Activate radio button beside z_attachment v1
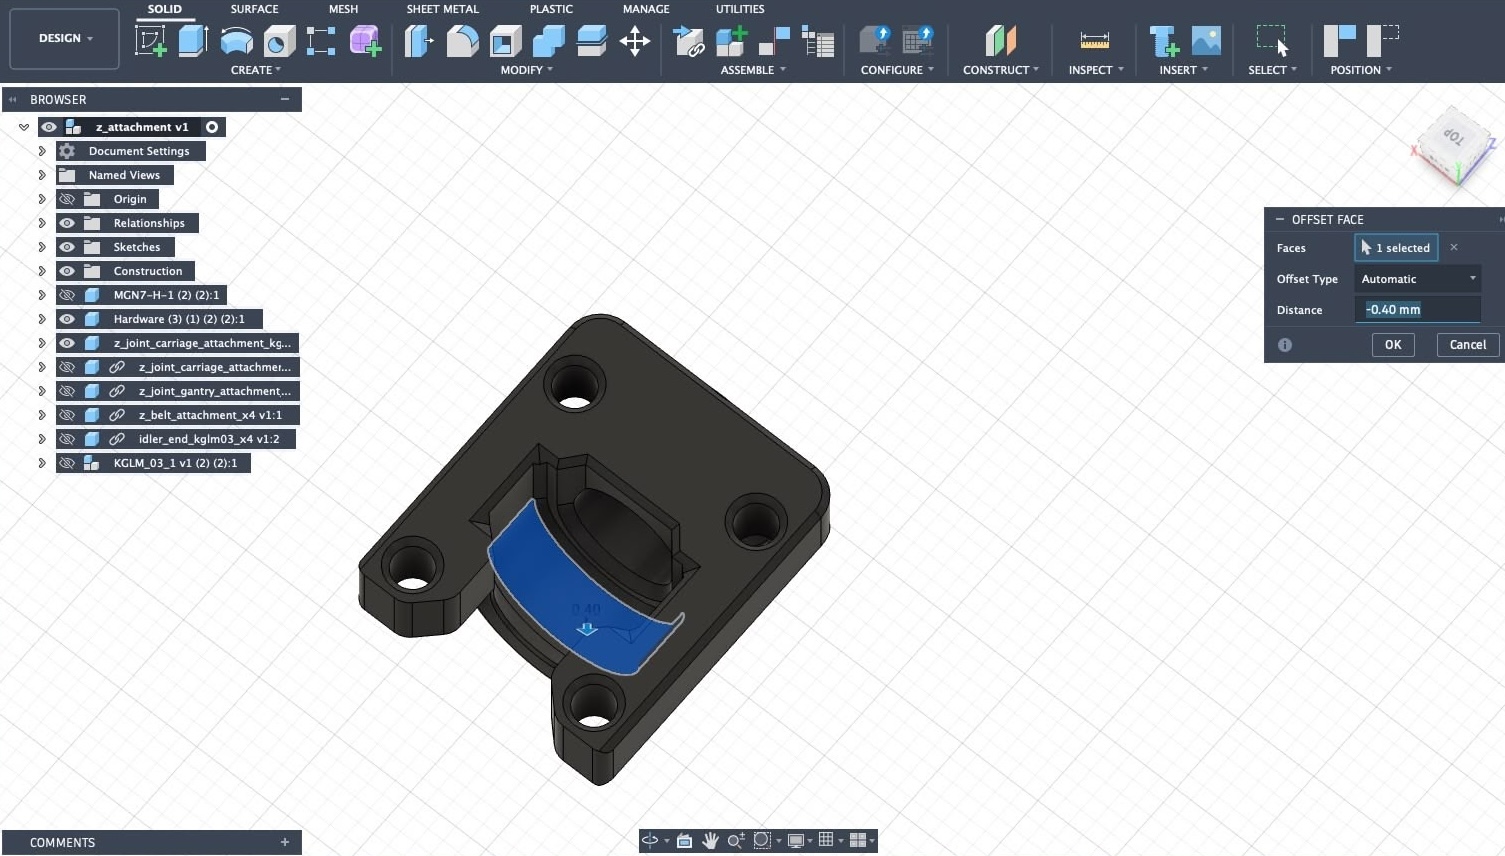The height and width of the screenshot is (856, 1505). pos(212,127)
